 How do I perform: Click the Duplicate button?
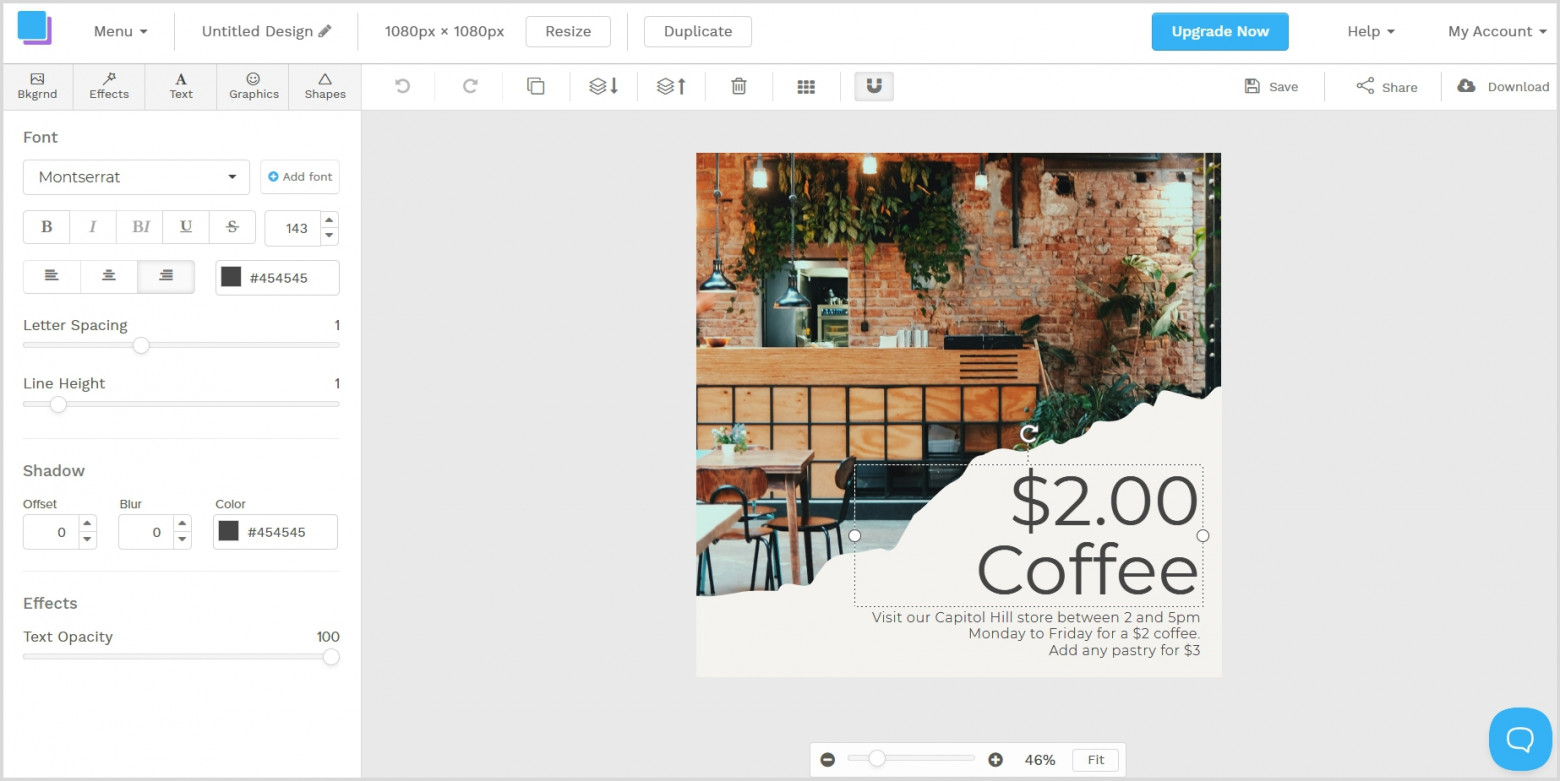(698, 31)
